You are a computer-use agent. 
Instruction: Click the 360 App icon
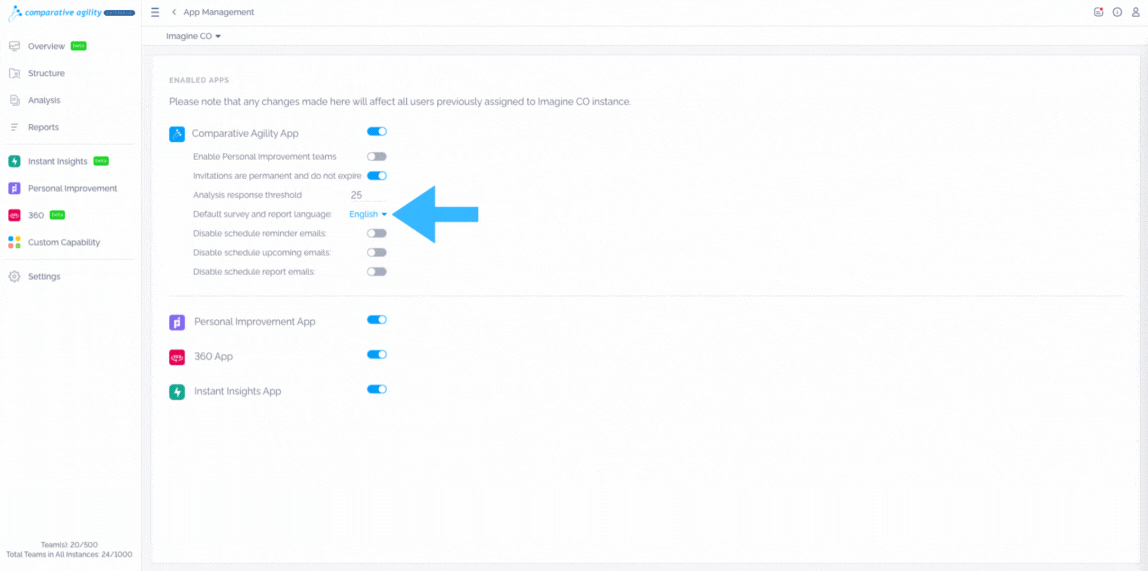point(177,357)
